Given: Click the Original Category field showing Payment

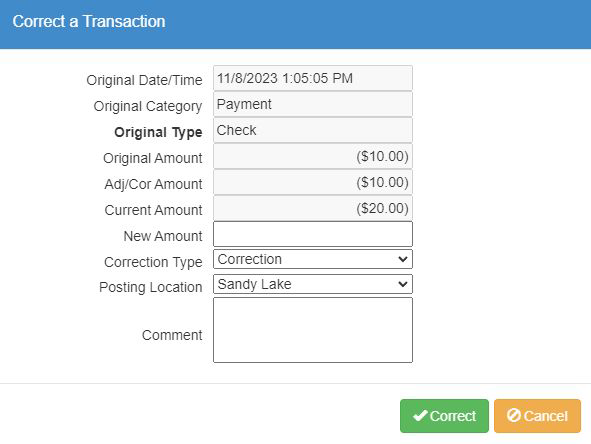Looking at the screenshot, I should 313,104.
